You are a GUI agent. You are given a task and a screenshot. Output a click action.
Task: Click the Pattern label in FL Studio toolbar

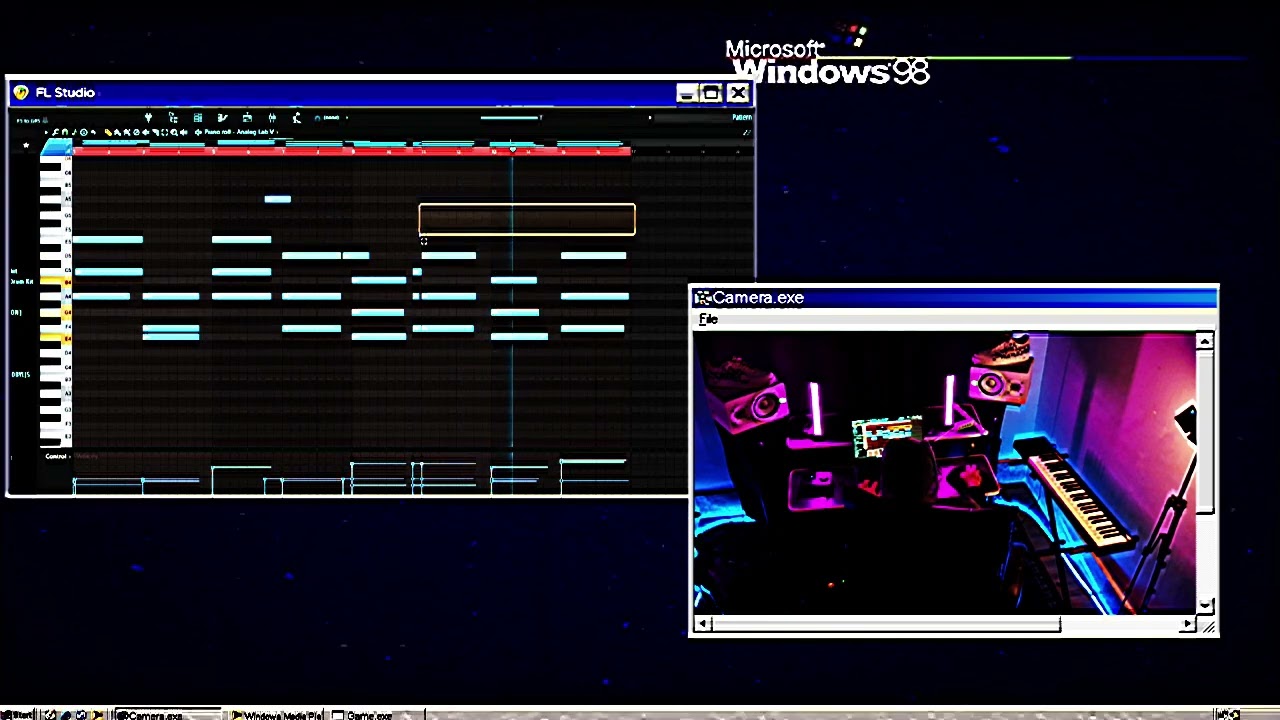pyautogui.click(x=741, y=118)
